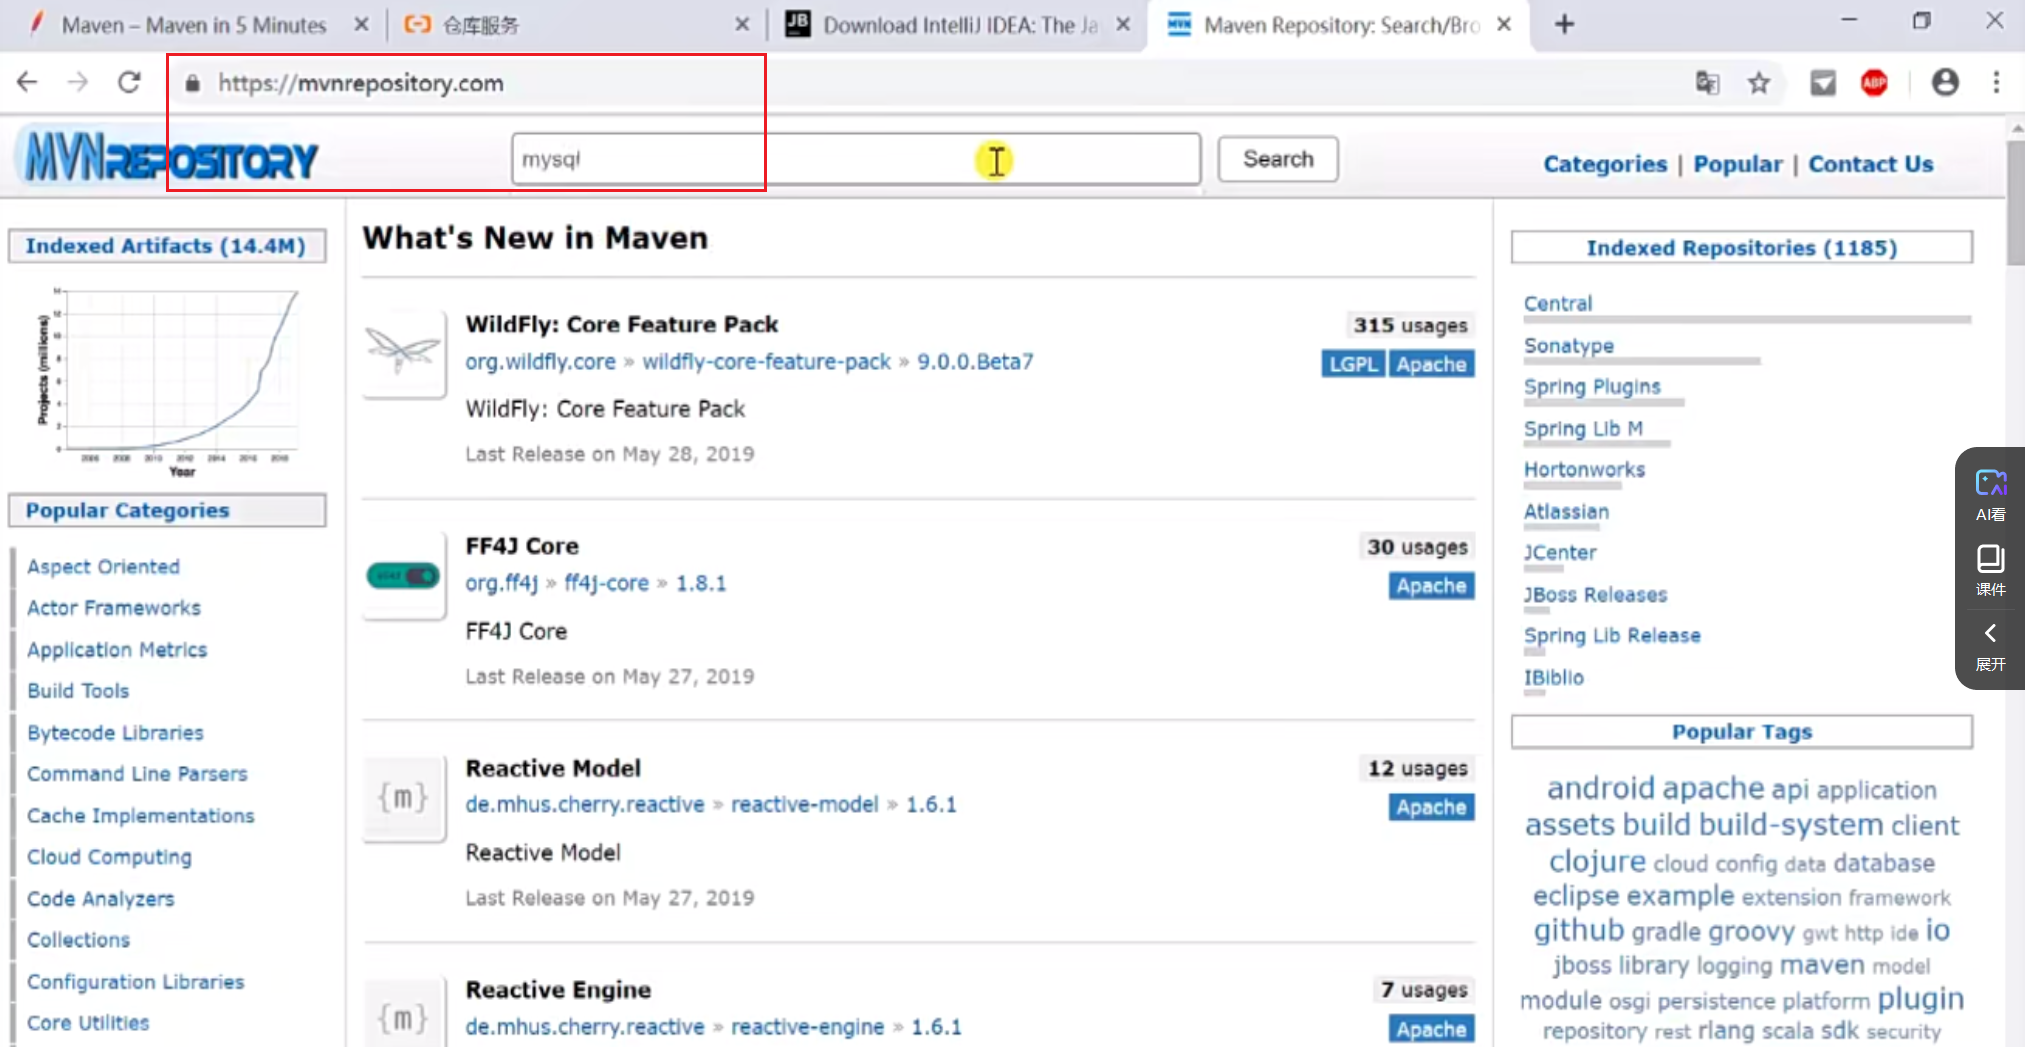Click the AI看 sidebar icon
Screen dimensions: 2025x1047
click(x=1990, y=495)
